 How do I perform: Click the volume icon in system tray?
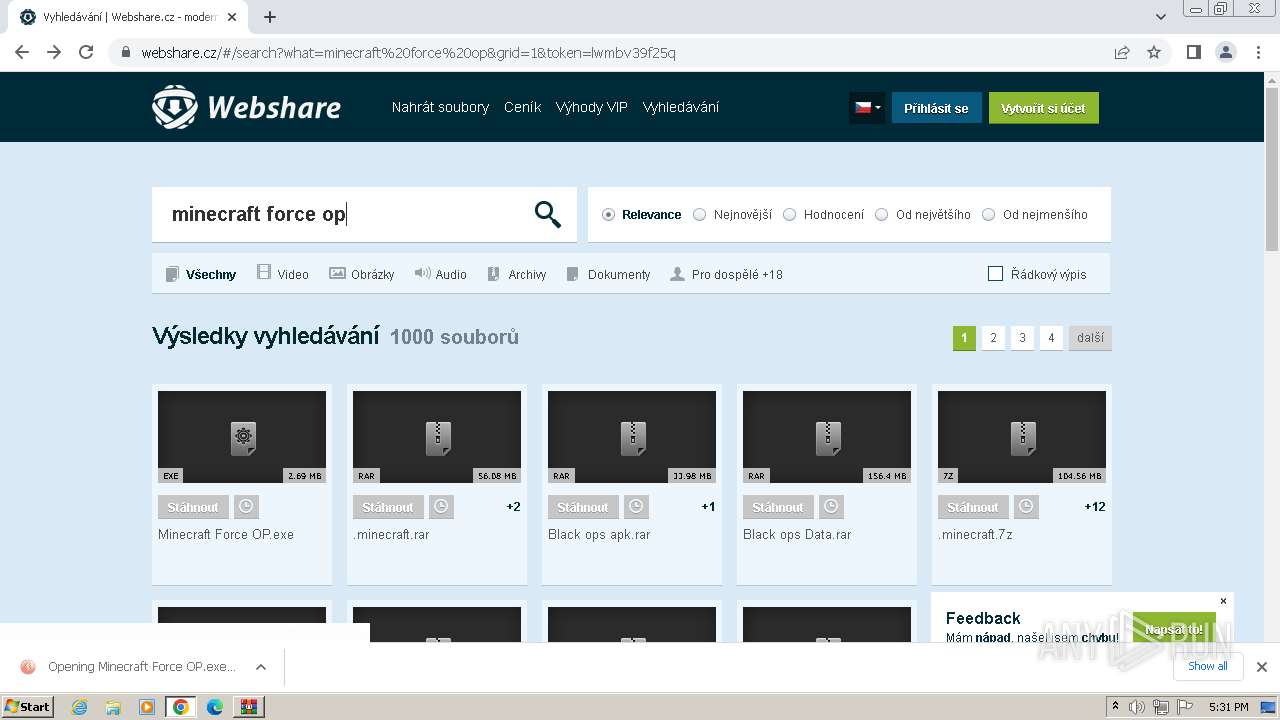[x=1137, y=707]
